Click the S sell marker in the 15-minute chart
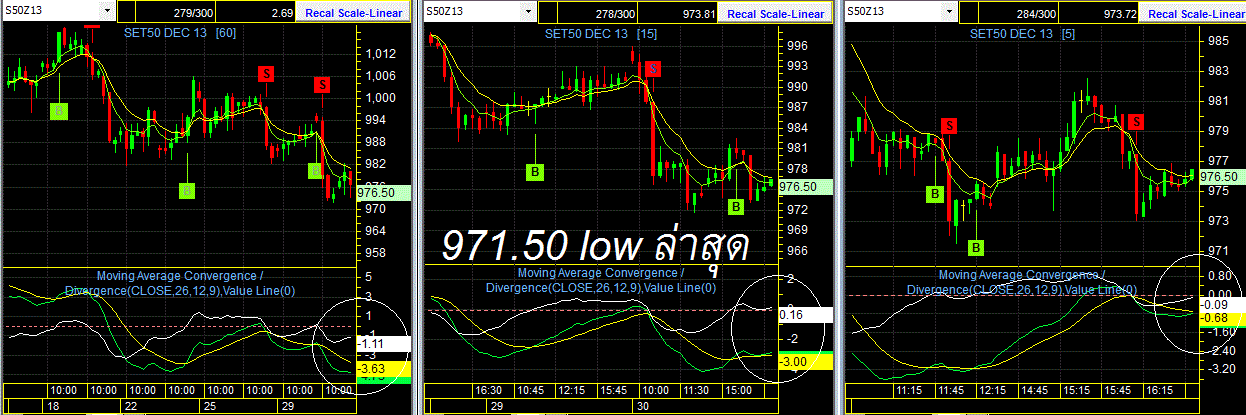The image size is (1246, 415). point(653,68)
